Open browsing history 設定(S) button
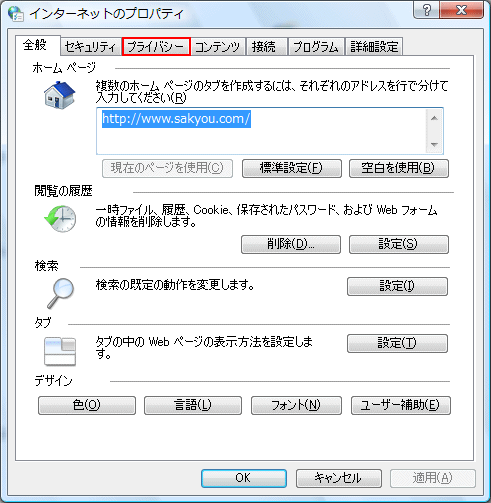This screenshot has width=491, height=503. (399, 244)
